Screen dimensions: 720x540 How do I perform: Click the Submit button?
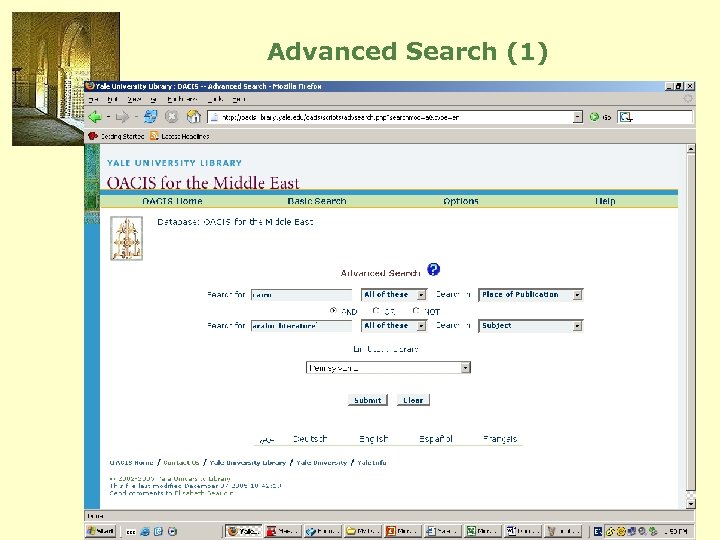[x=367, y=400]
